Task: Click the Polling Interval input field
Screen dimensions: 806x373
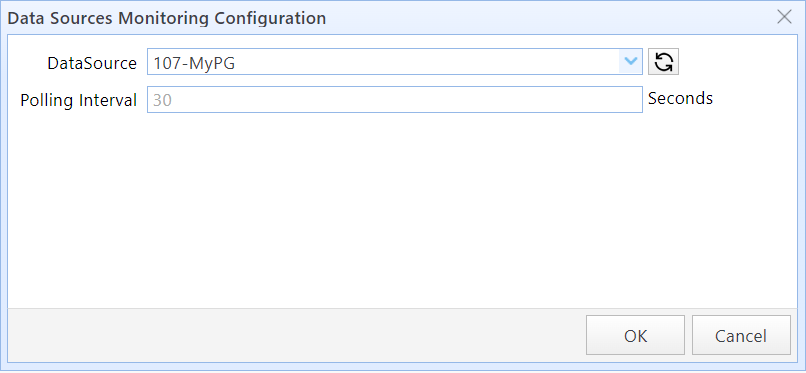Action: (394, 100)
